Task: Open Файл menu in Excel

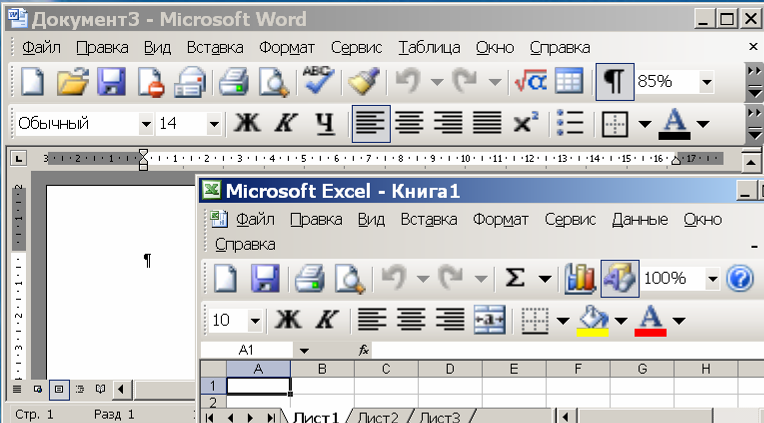Action: point(255,220)
